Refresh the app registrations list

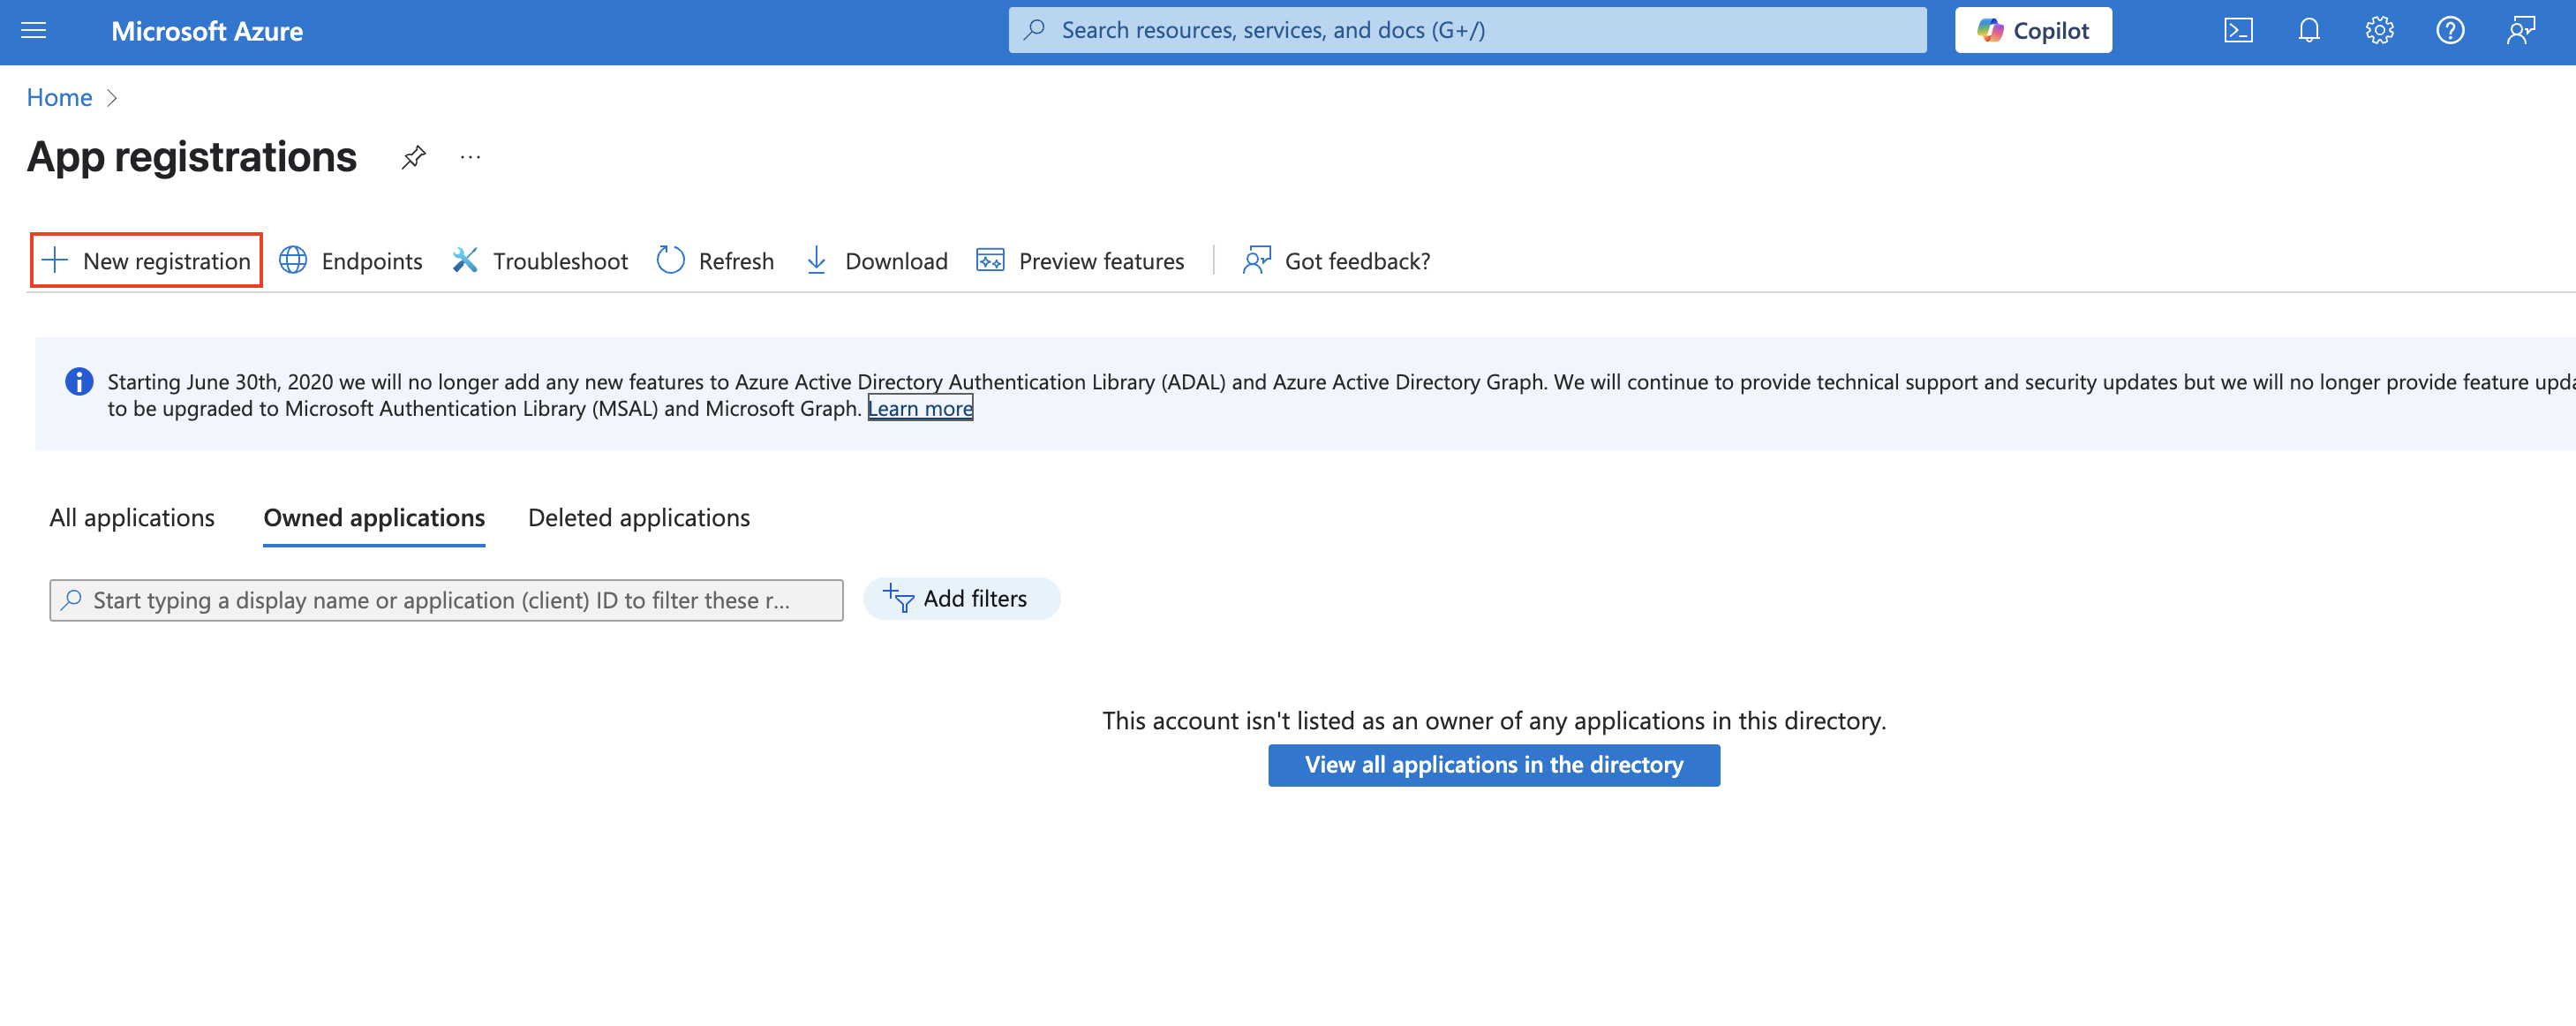click(715, 260)
